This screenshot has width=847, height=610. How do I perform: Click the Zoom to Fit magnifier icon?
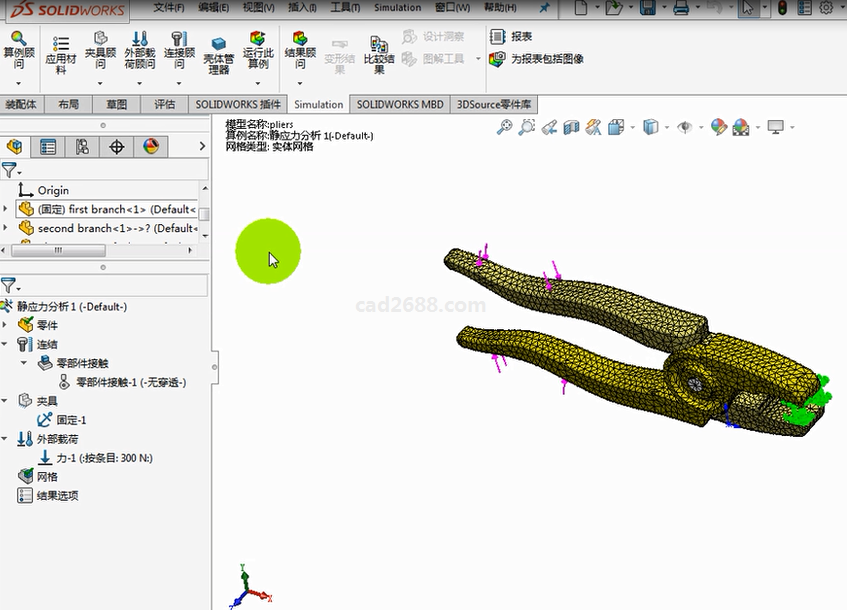[x=505, y=127]
